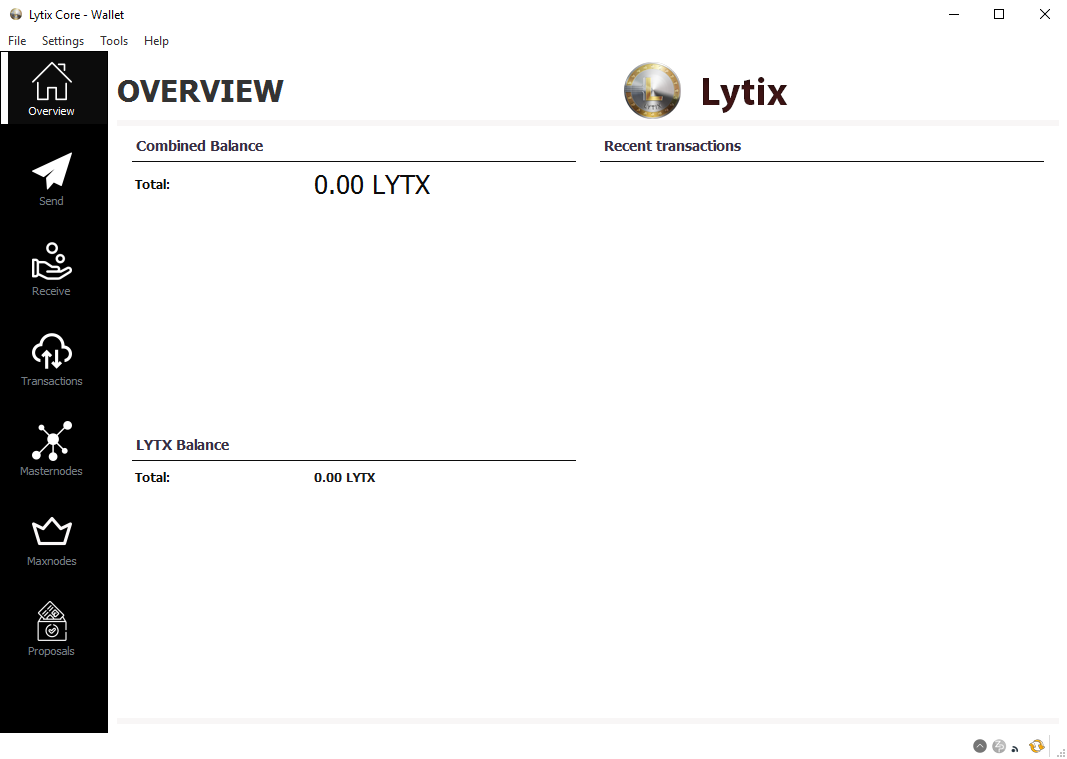Click the Total label under LYTX Balance

[x=152, y=478]
